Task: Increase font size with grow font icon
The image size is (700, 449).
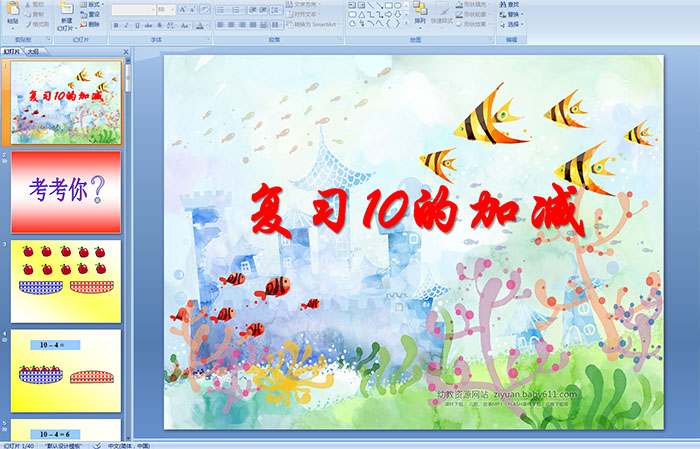Action: pos(183,9)
